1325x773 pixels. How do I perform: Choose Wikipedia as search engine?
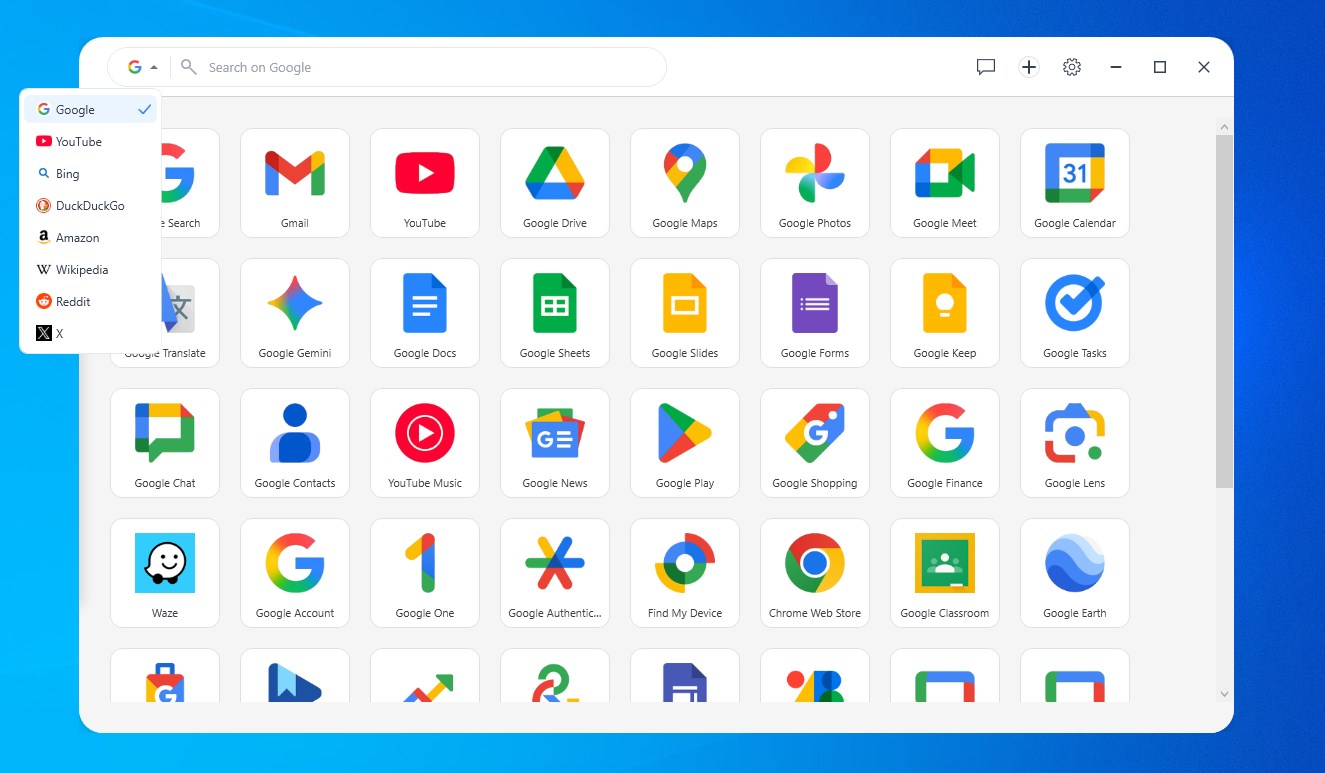pos(91,270)
